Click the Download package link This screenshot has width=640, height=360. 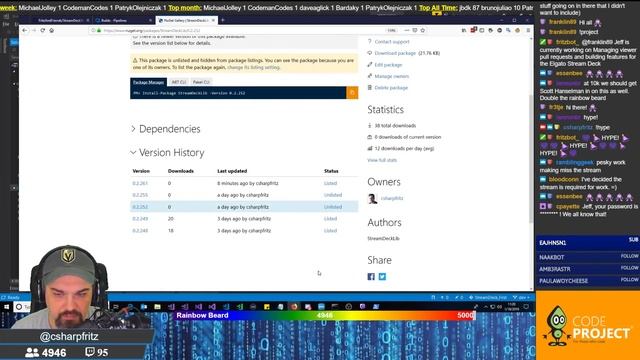tap(395, 53)
